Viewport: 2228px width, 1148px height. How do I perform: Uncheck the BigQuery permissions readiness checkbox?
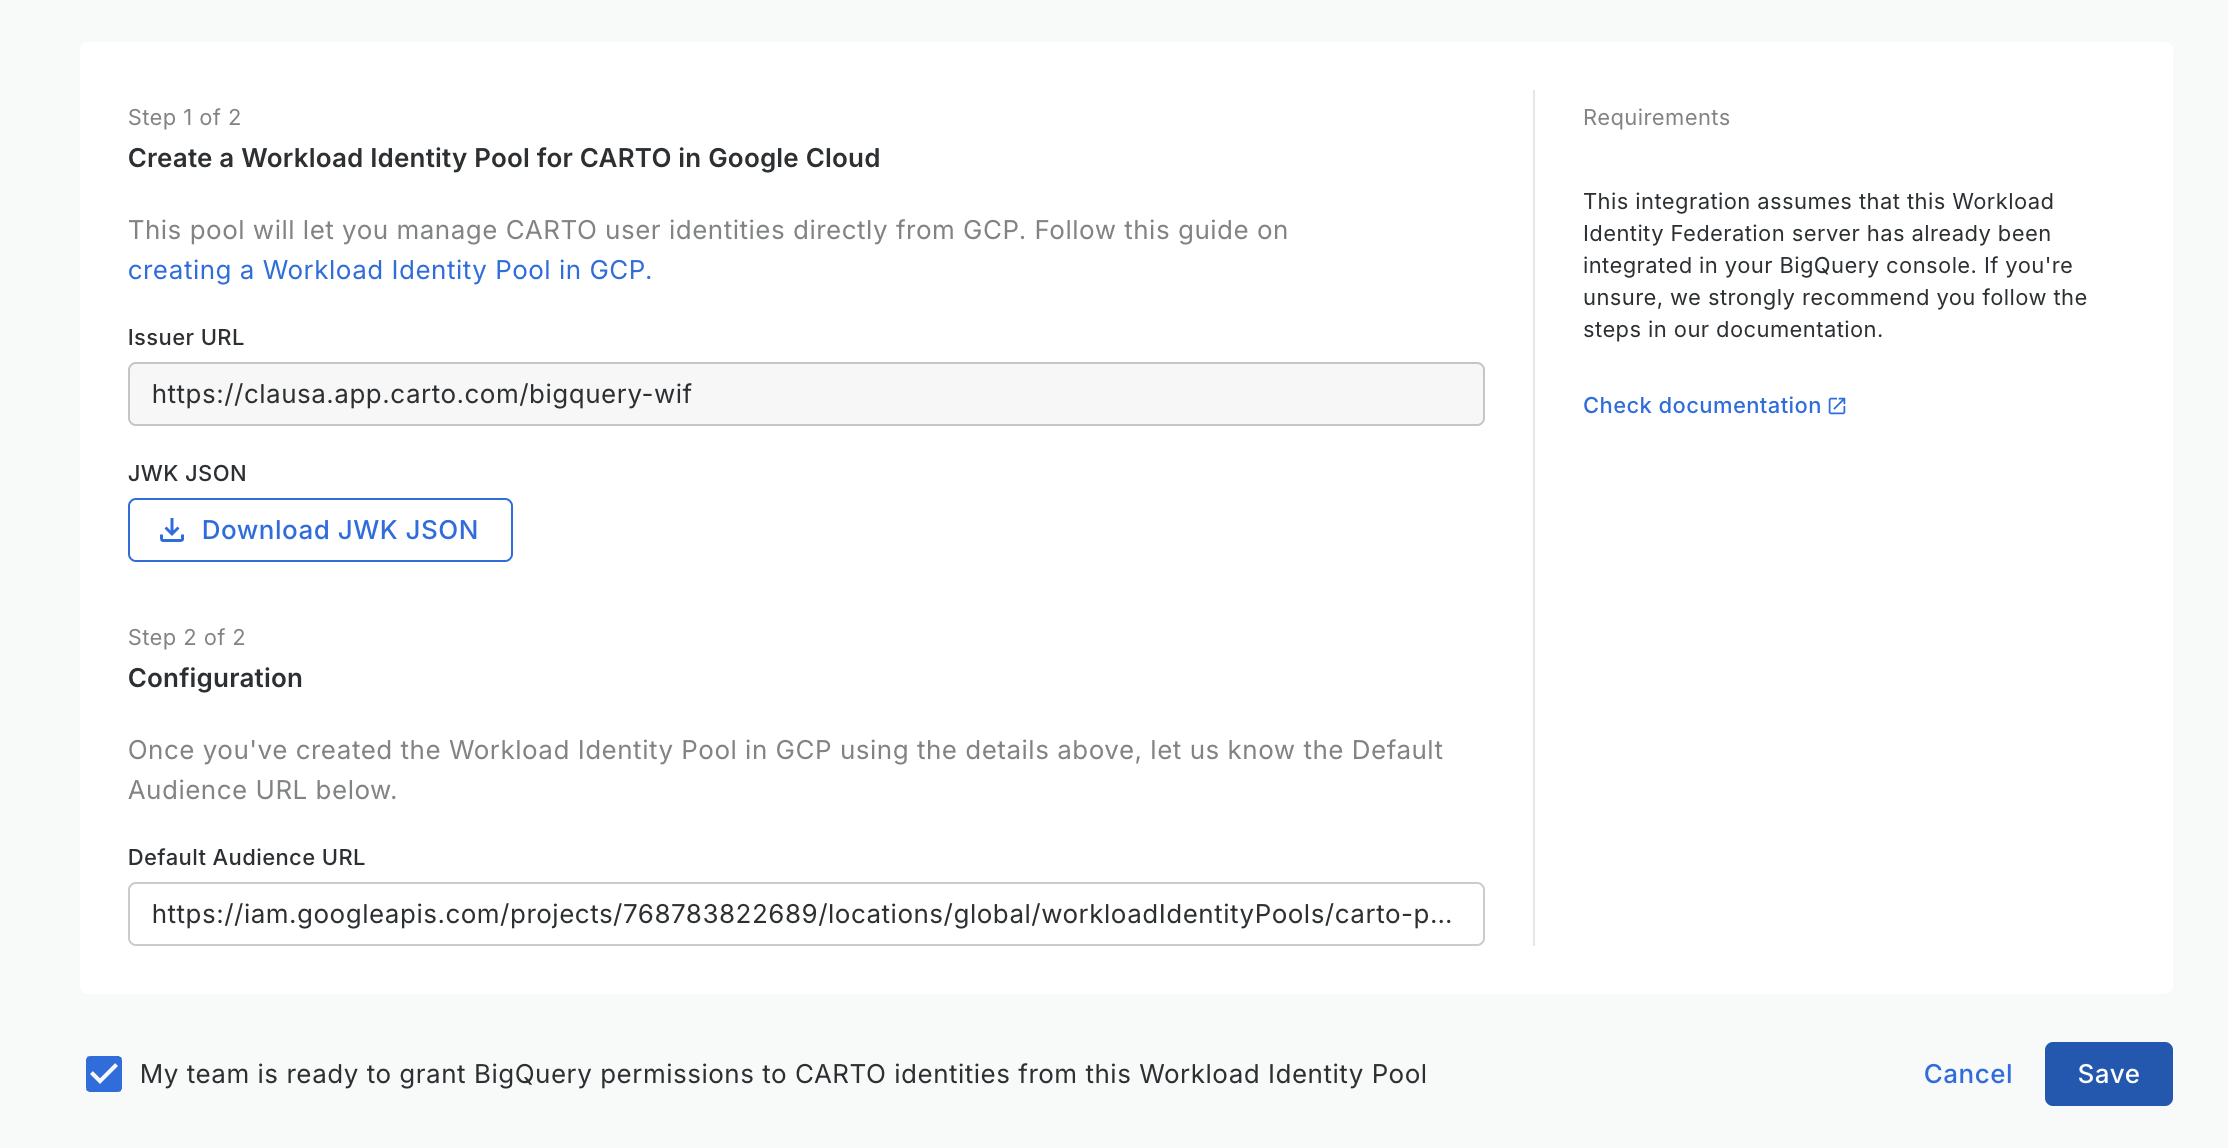pos(104,1074)
